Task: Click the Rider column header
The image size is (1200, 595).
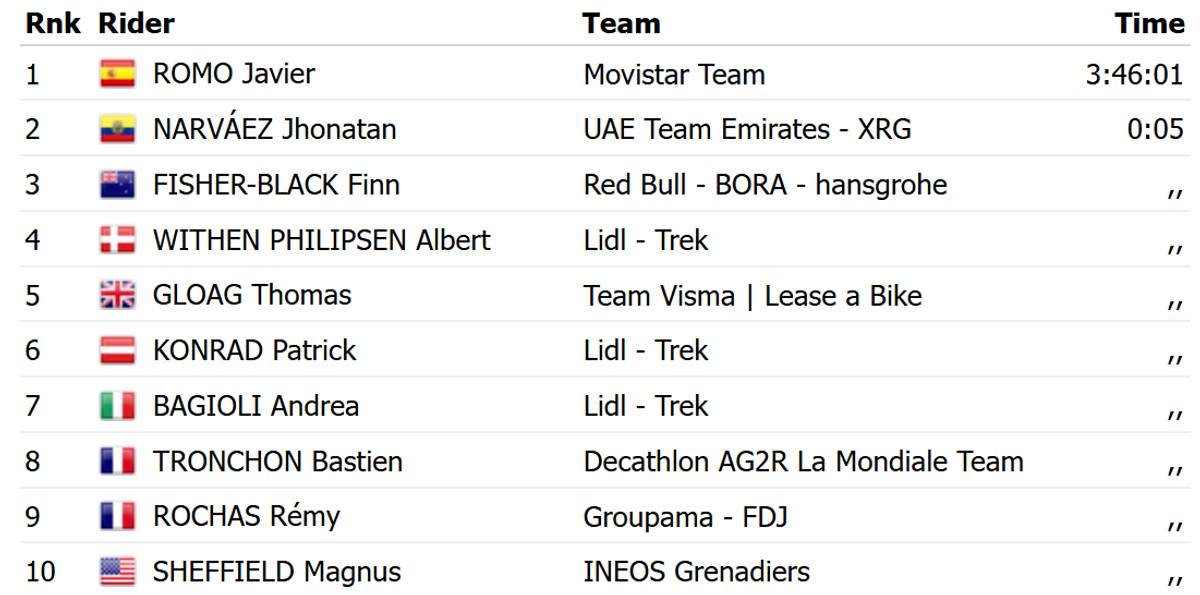Action: tap(136, 23)
